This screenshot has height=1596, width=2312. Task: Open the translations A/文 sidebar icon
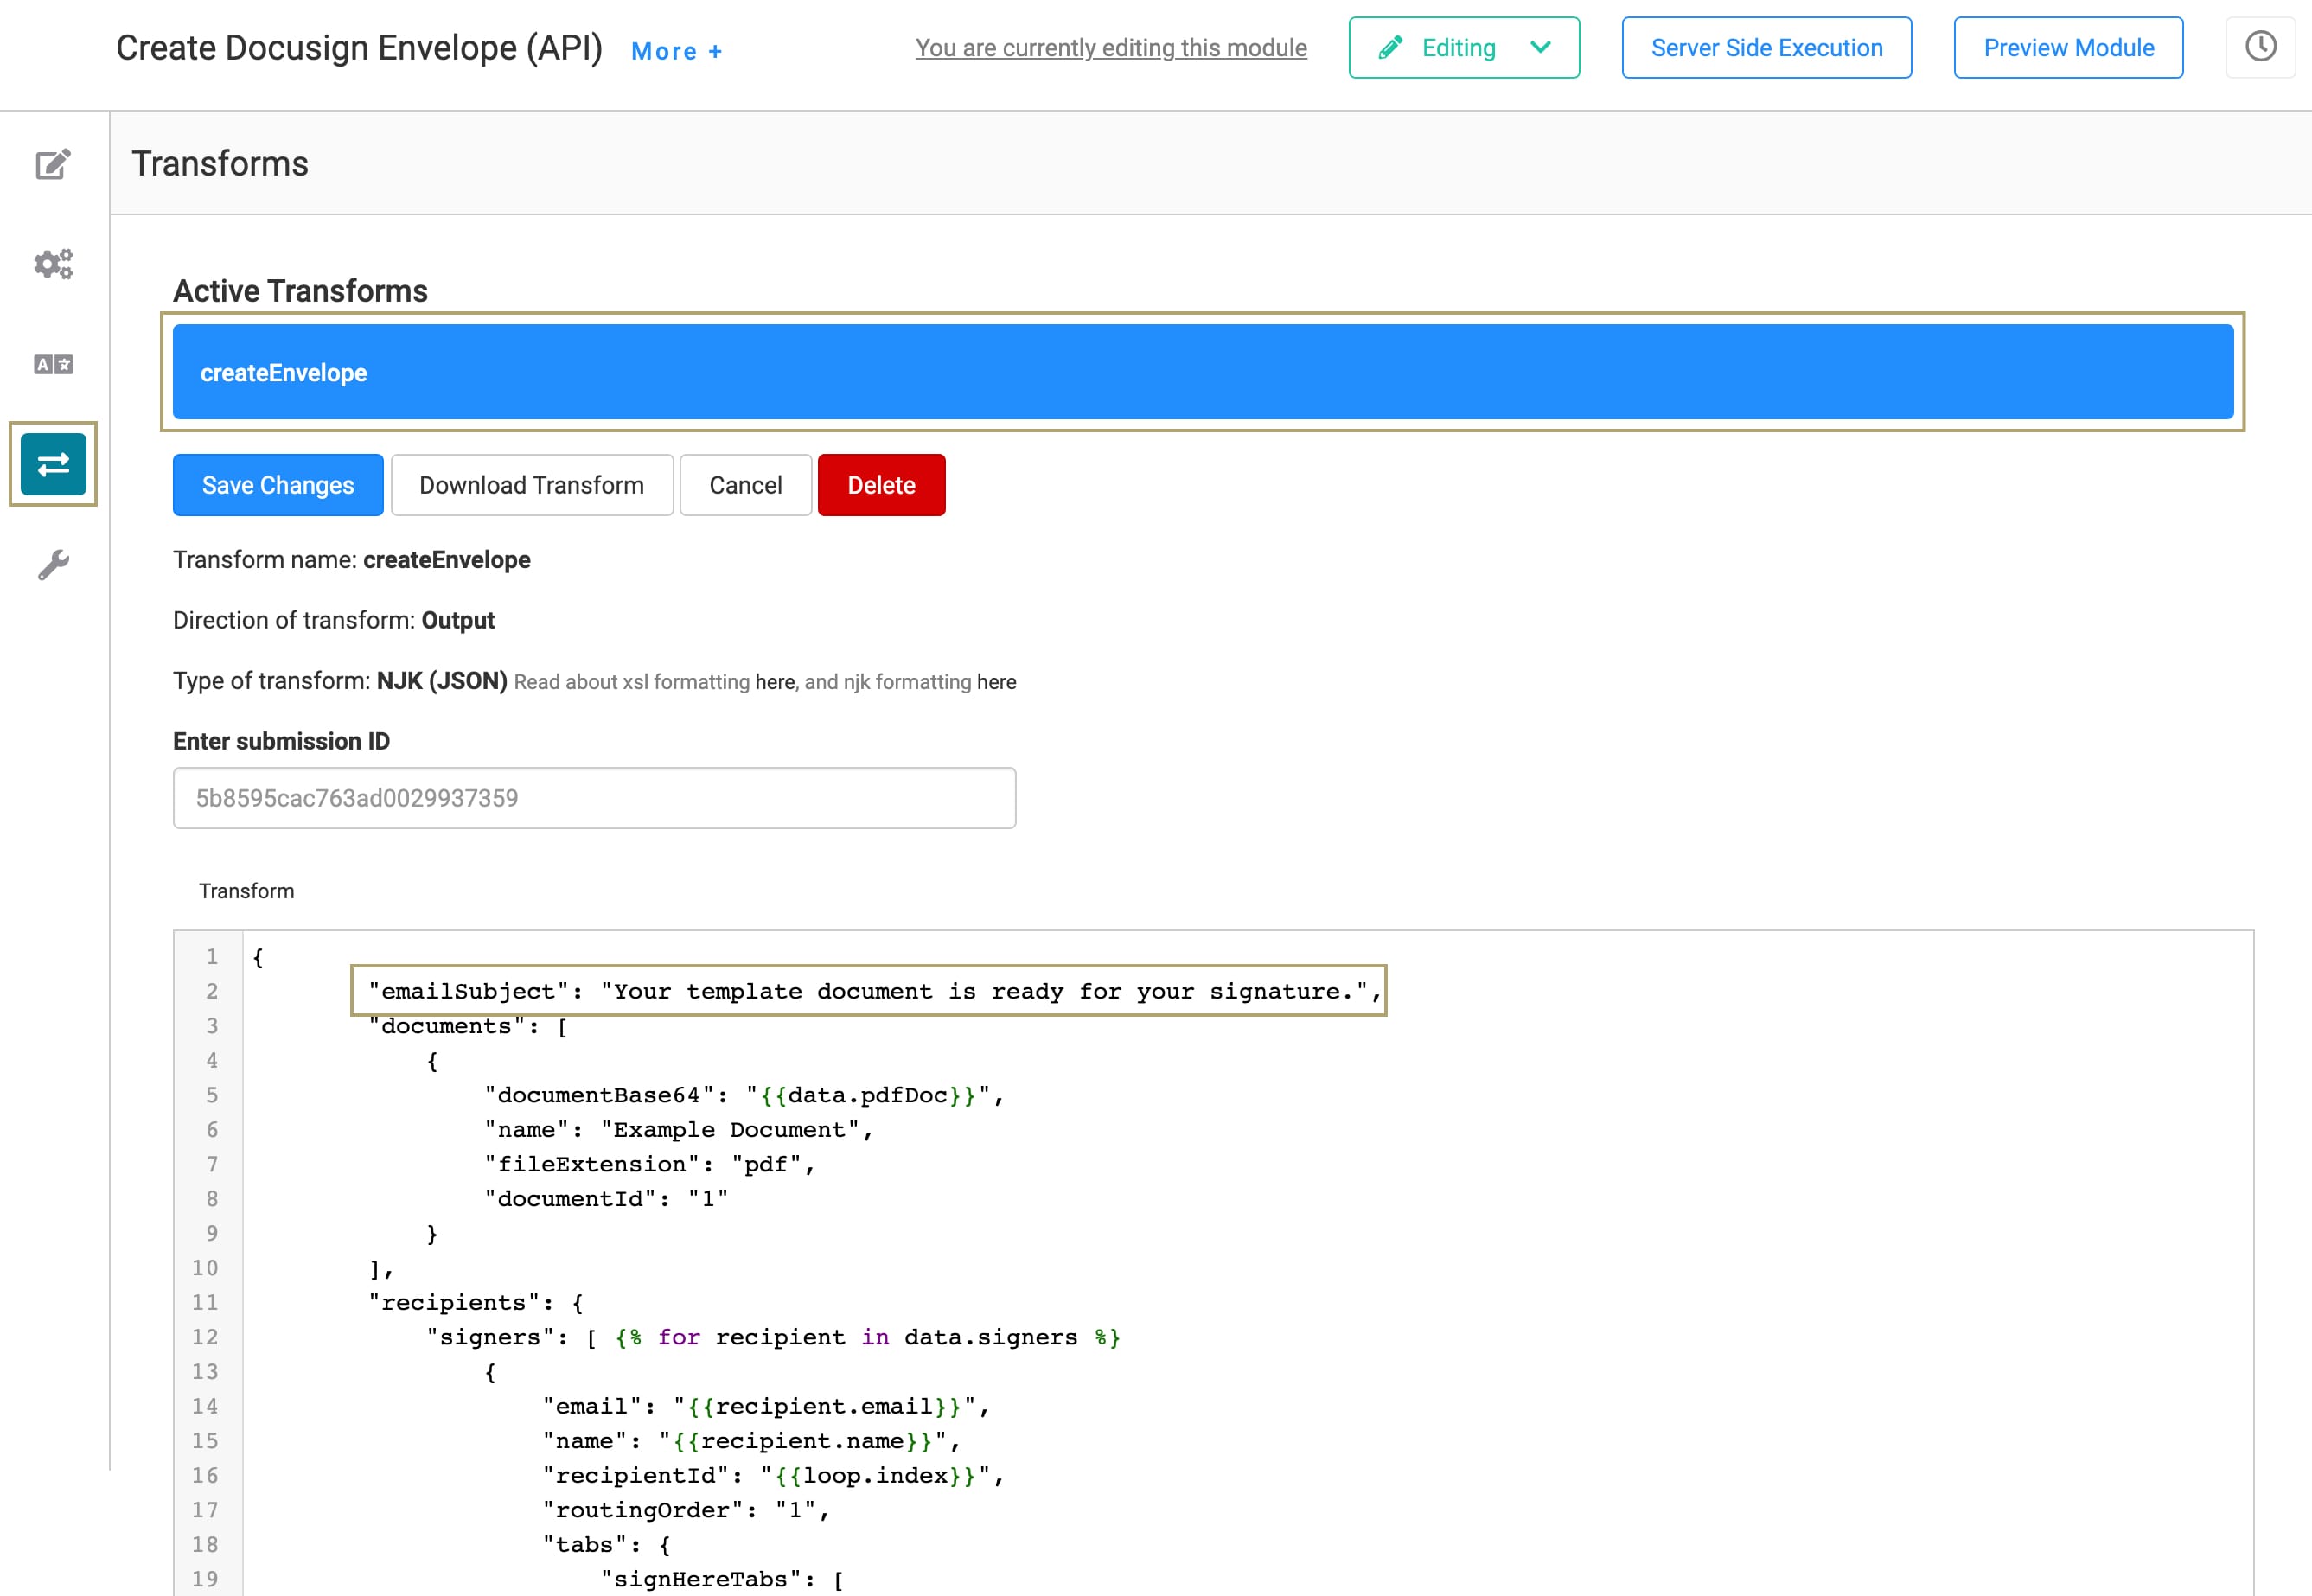pos(53,364)
